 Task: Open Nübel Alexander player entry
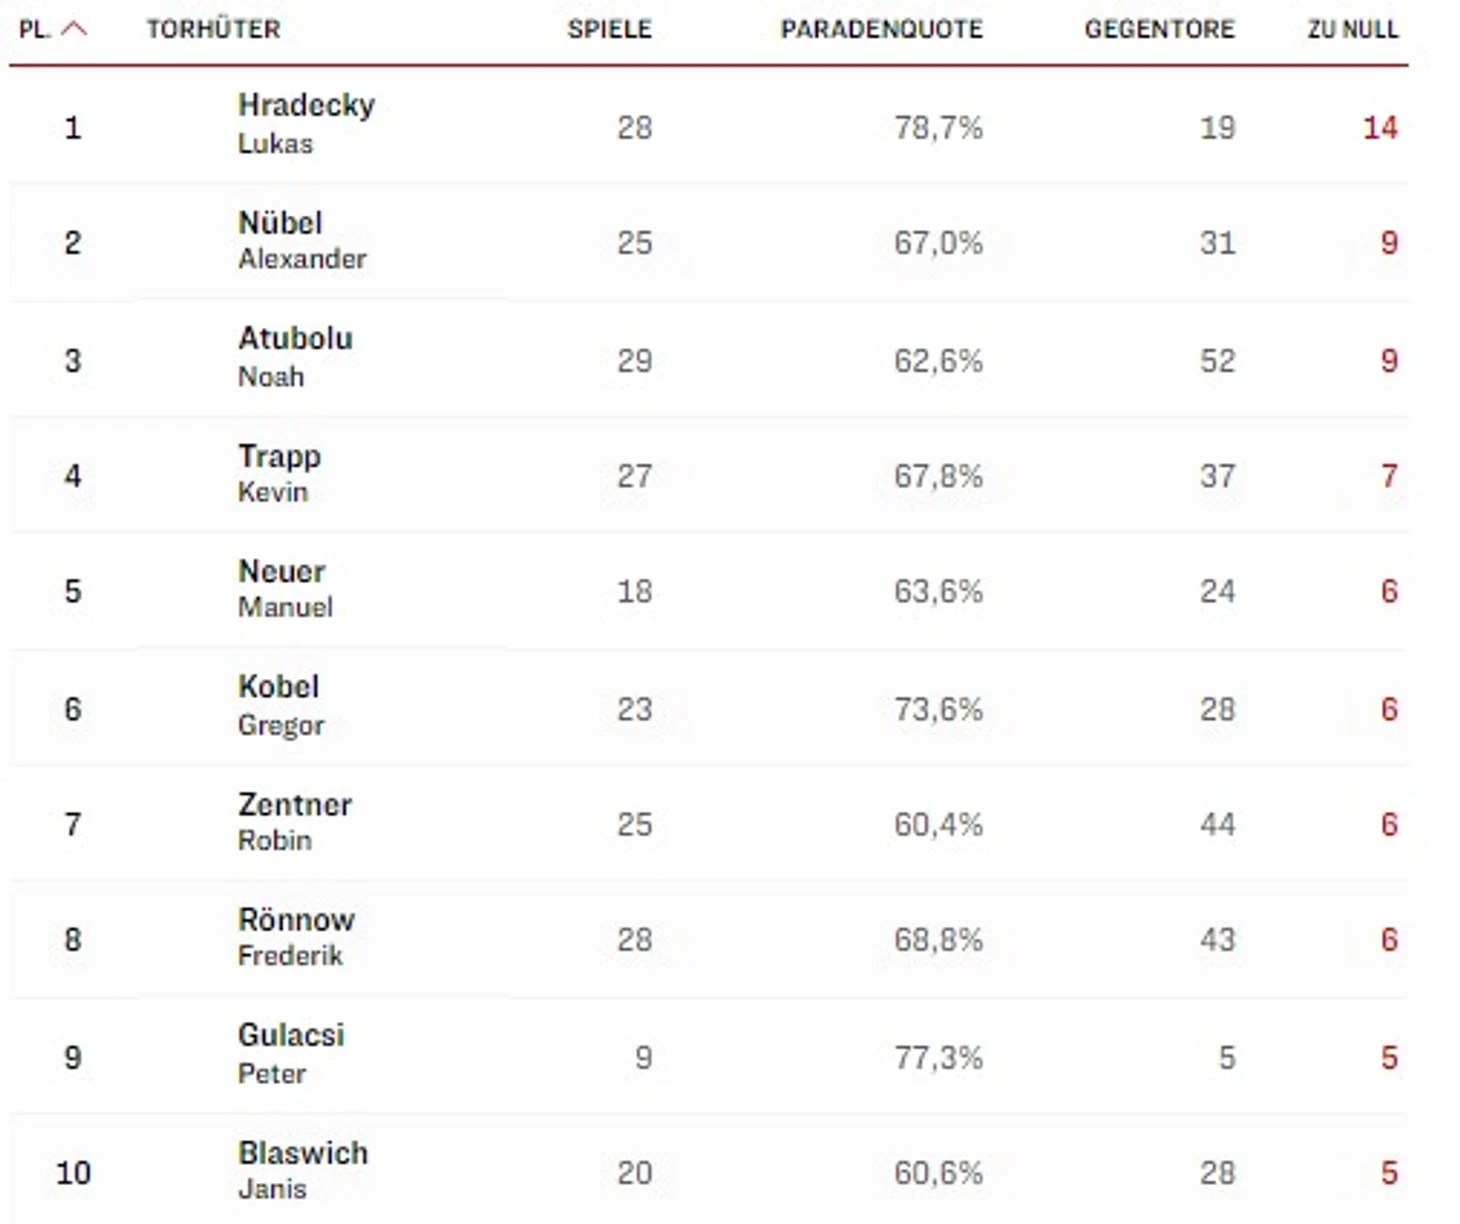[301, 240]
